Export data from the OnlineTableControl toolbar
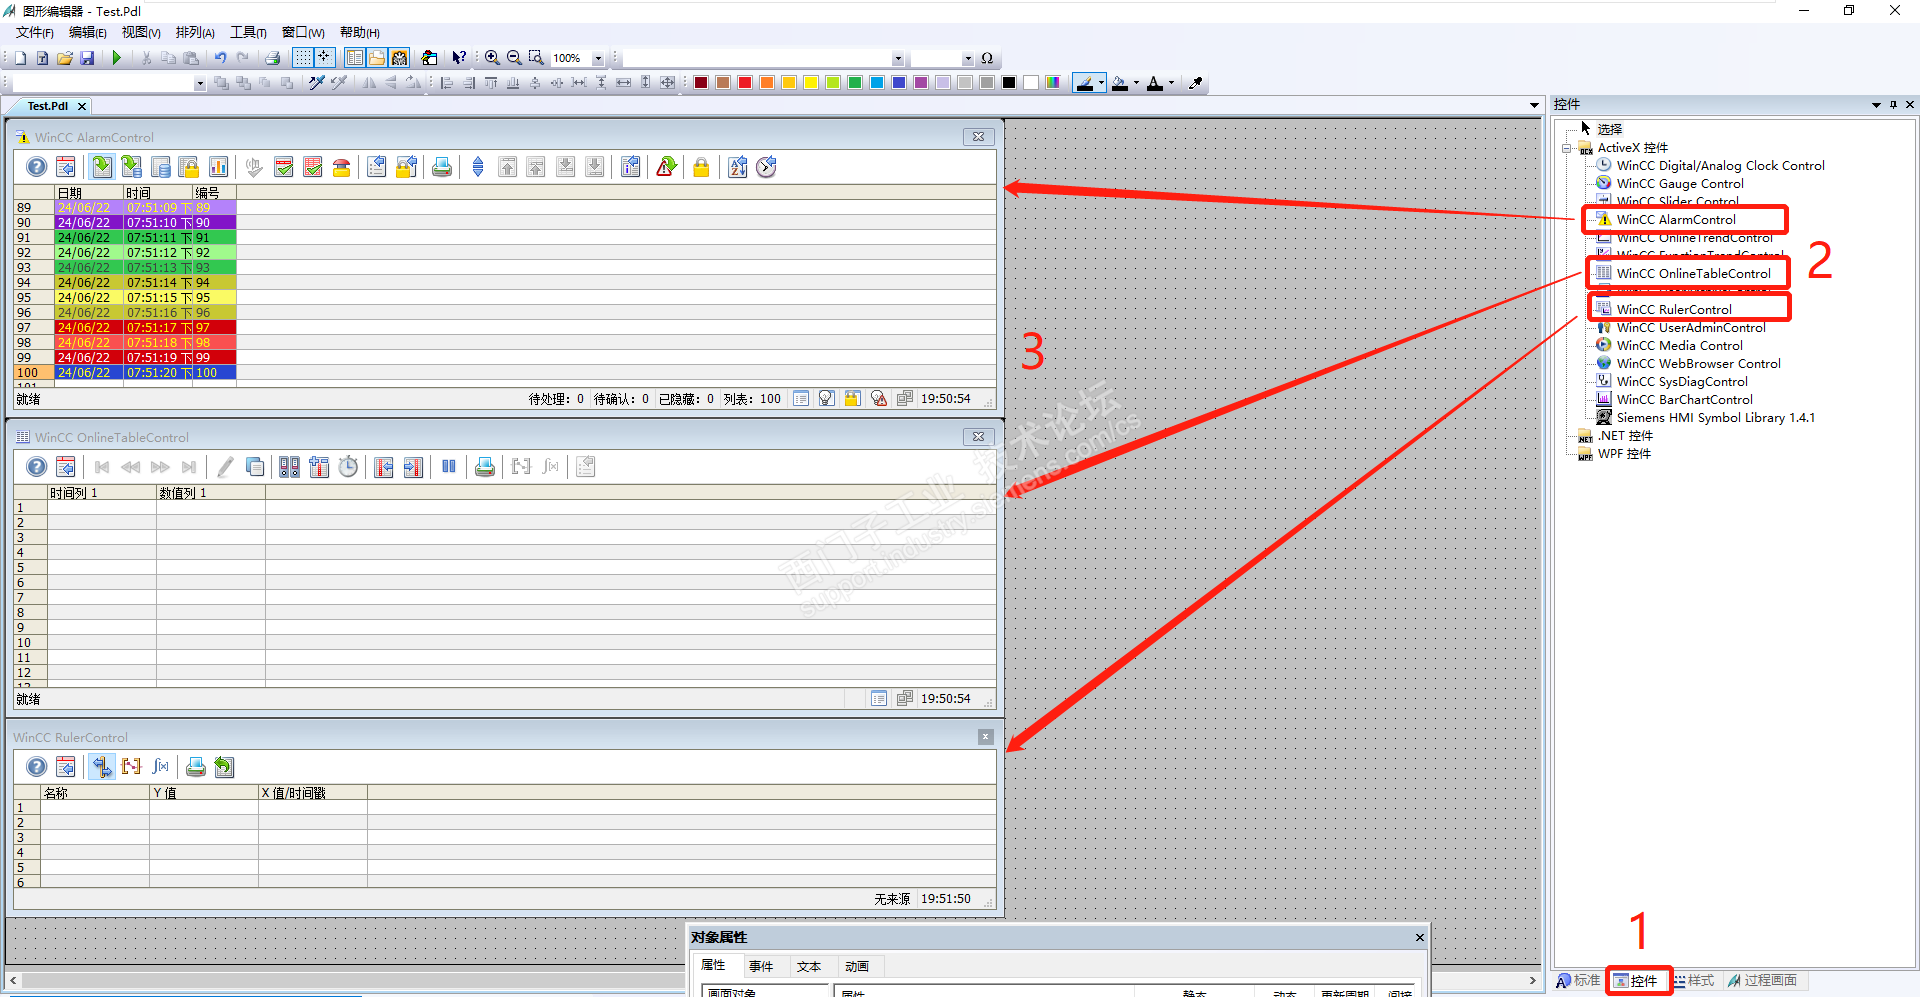Screen dimensions: 1920x997 point(586,467)
